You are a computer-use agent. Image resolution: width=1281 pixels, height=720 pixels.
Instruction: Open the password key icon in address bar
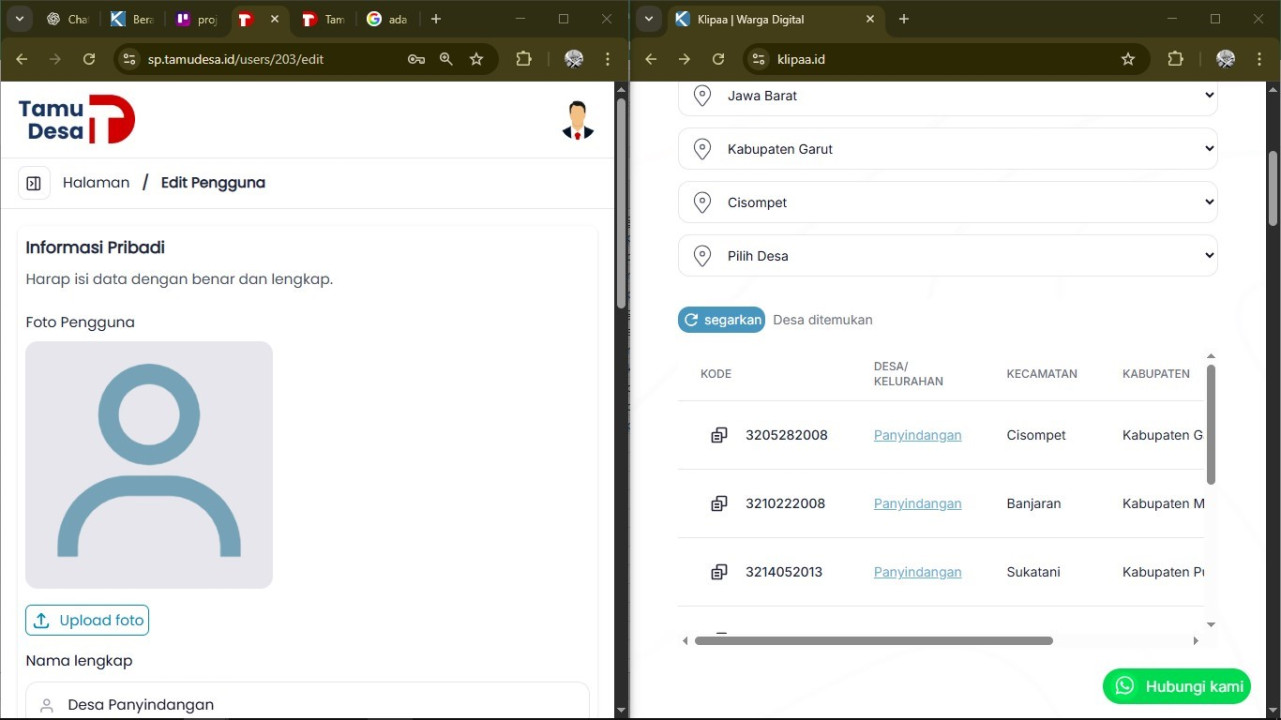pos(416,59)
